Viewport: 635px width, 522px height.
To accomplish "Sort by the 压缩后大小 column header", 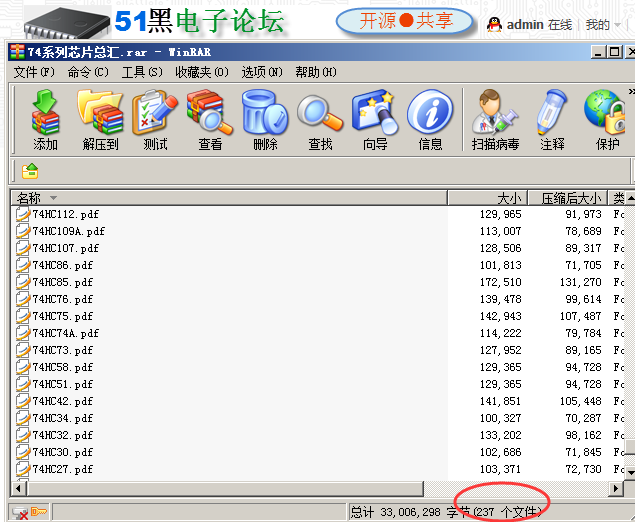I will 567,198.
